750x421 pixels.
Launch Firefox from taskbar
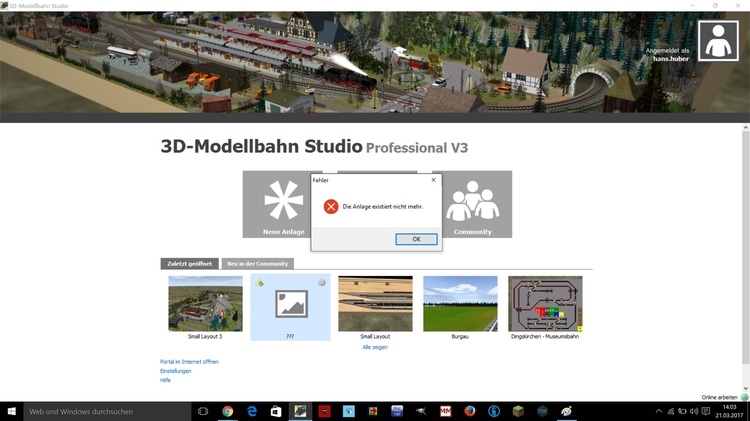click(470, 411)
